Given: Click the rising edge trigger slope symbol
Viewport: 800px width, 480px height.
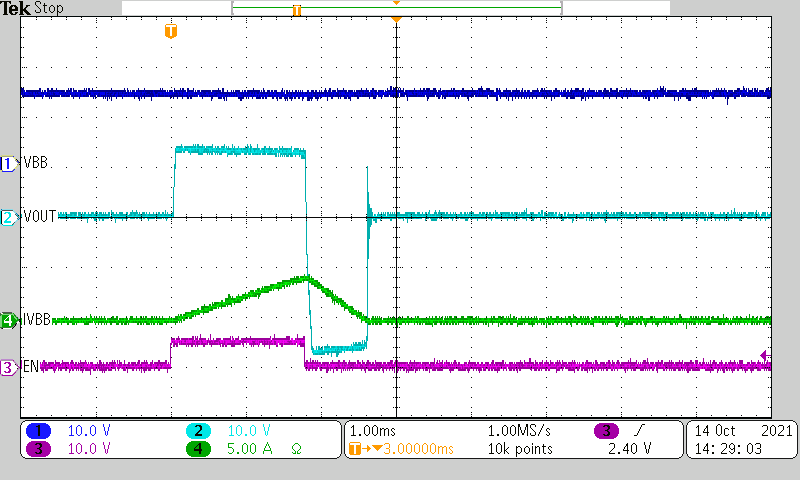Looking at the screenshot, I should click(x=639, y=431).
